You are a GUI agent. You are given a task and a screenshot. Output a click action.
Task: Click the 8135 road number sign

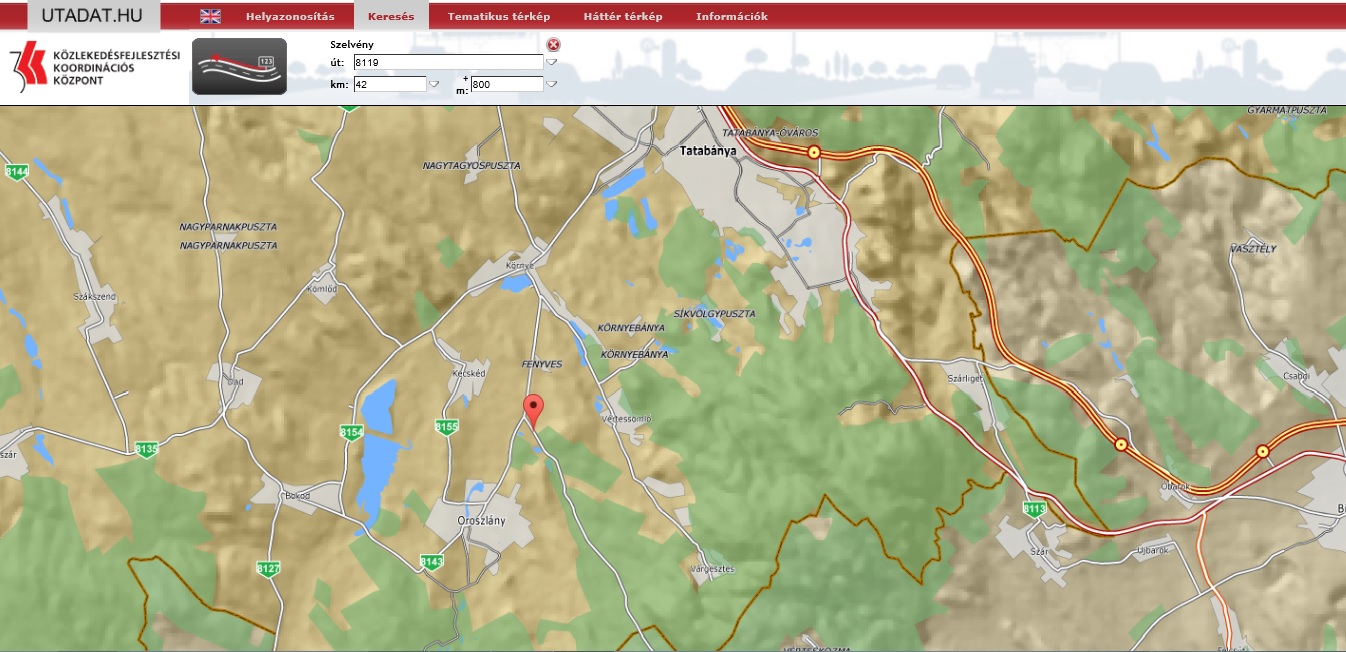pos(146,450)
